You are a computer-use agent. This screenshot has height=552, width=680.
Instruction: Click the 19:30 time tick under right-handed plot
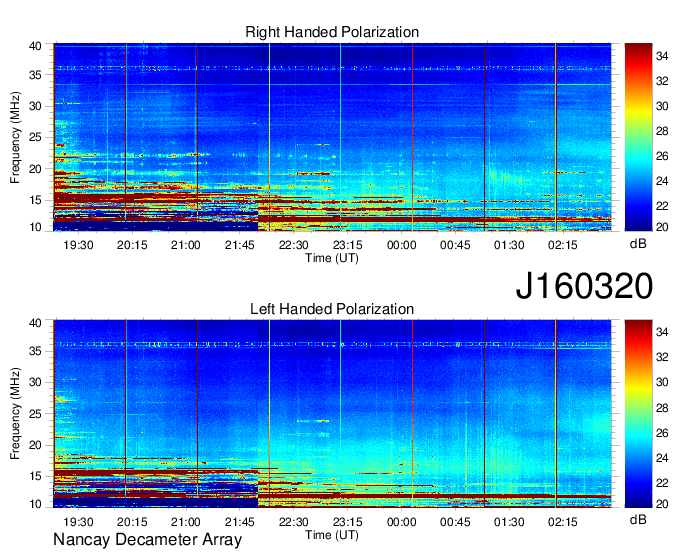click(x=78, y=245)
